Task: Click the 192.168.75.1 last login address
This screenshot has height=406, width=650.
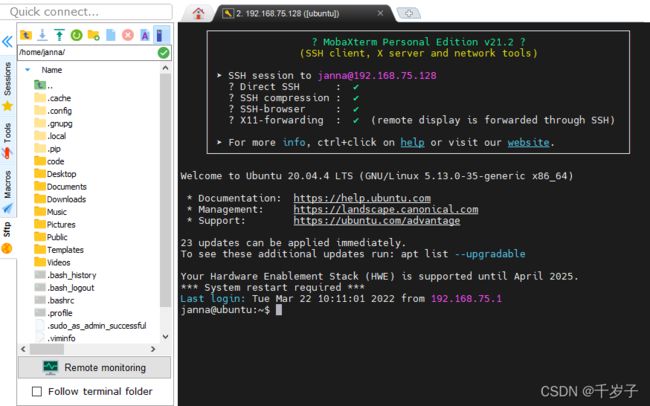Action: click(x=466, y=299)
